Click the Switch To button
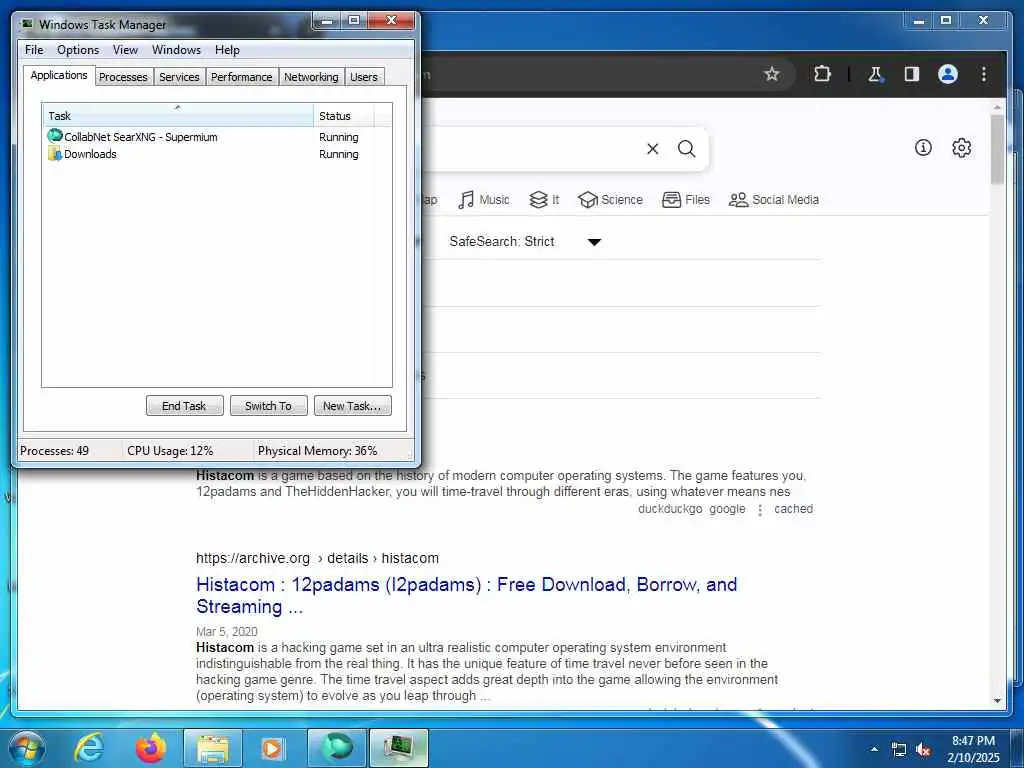The height and width of the screenshot is (768, 1024). (x=268, y=406)
